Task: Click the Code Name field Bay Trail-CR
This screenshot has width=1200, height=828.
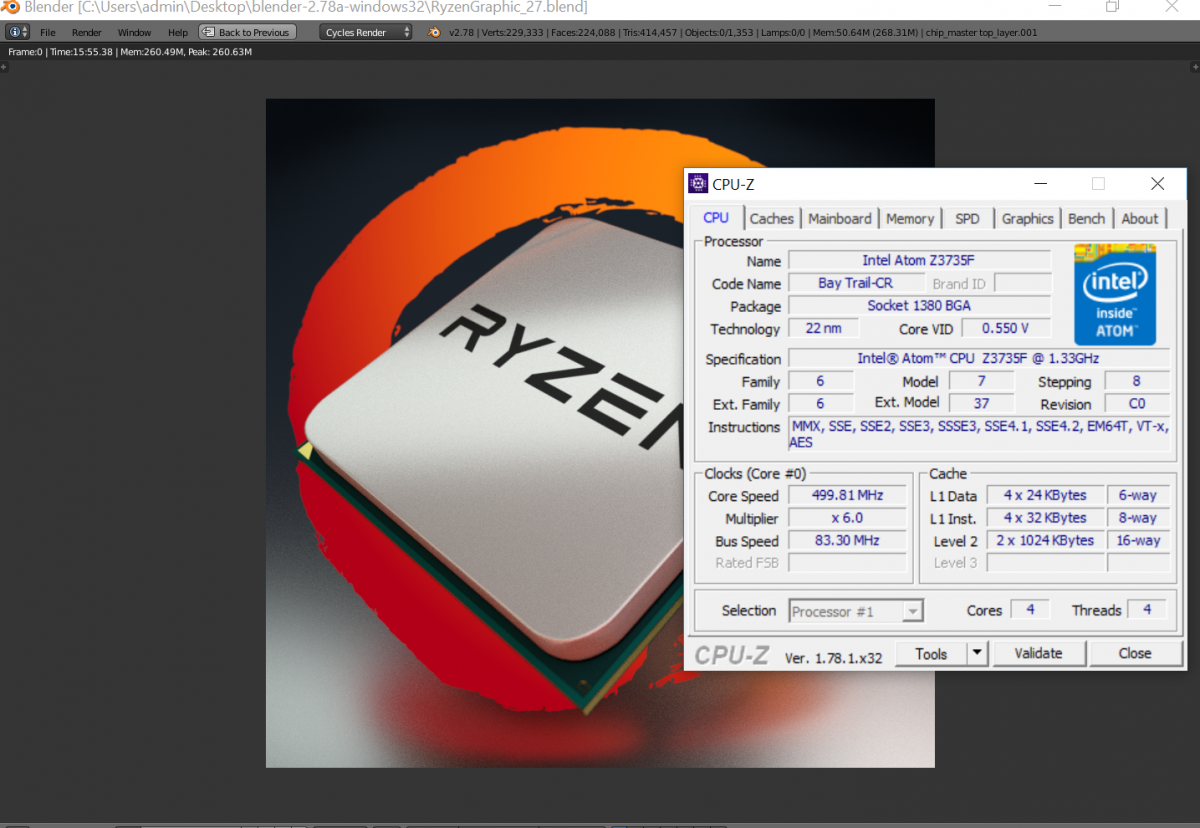Action: tap(856, 283)
